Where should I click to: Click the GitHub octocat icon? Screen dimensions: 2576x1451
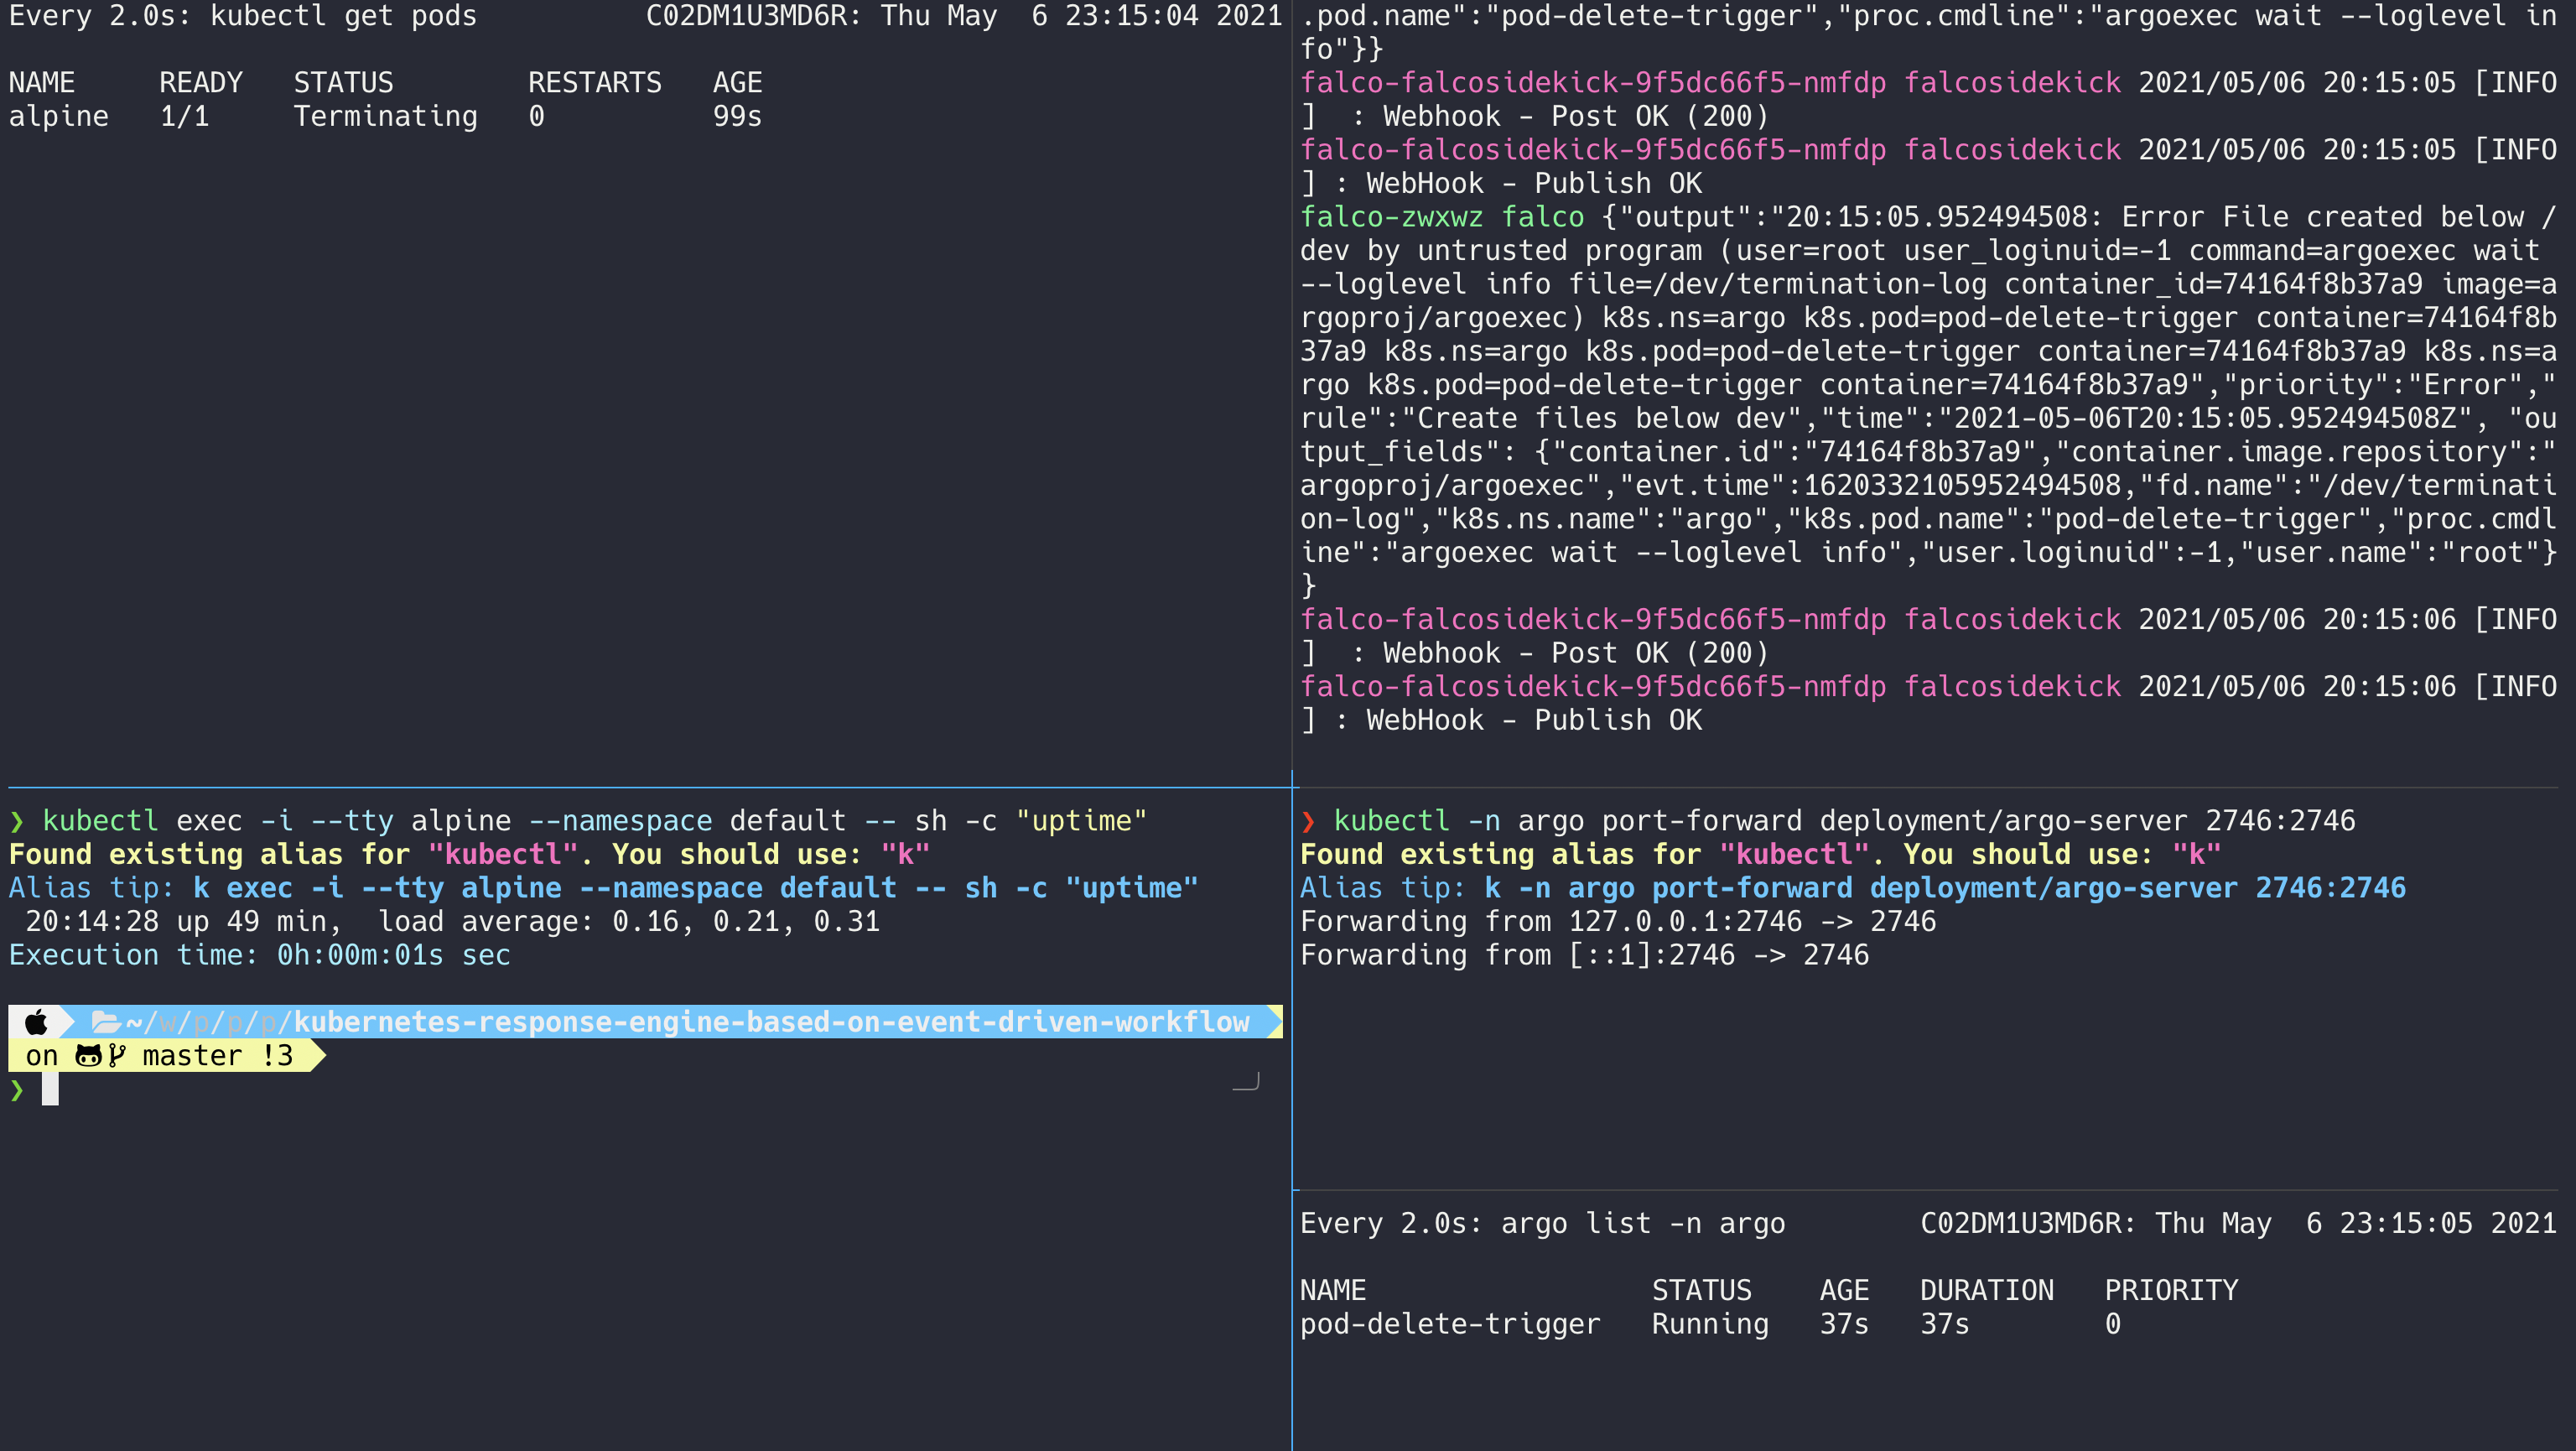[x=88, y=1056]
